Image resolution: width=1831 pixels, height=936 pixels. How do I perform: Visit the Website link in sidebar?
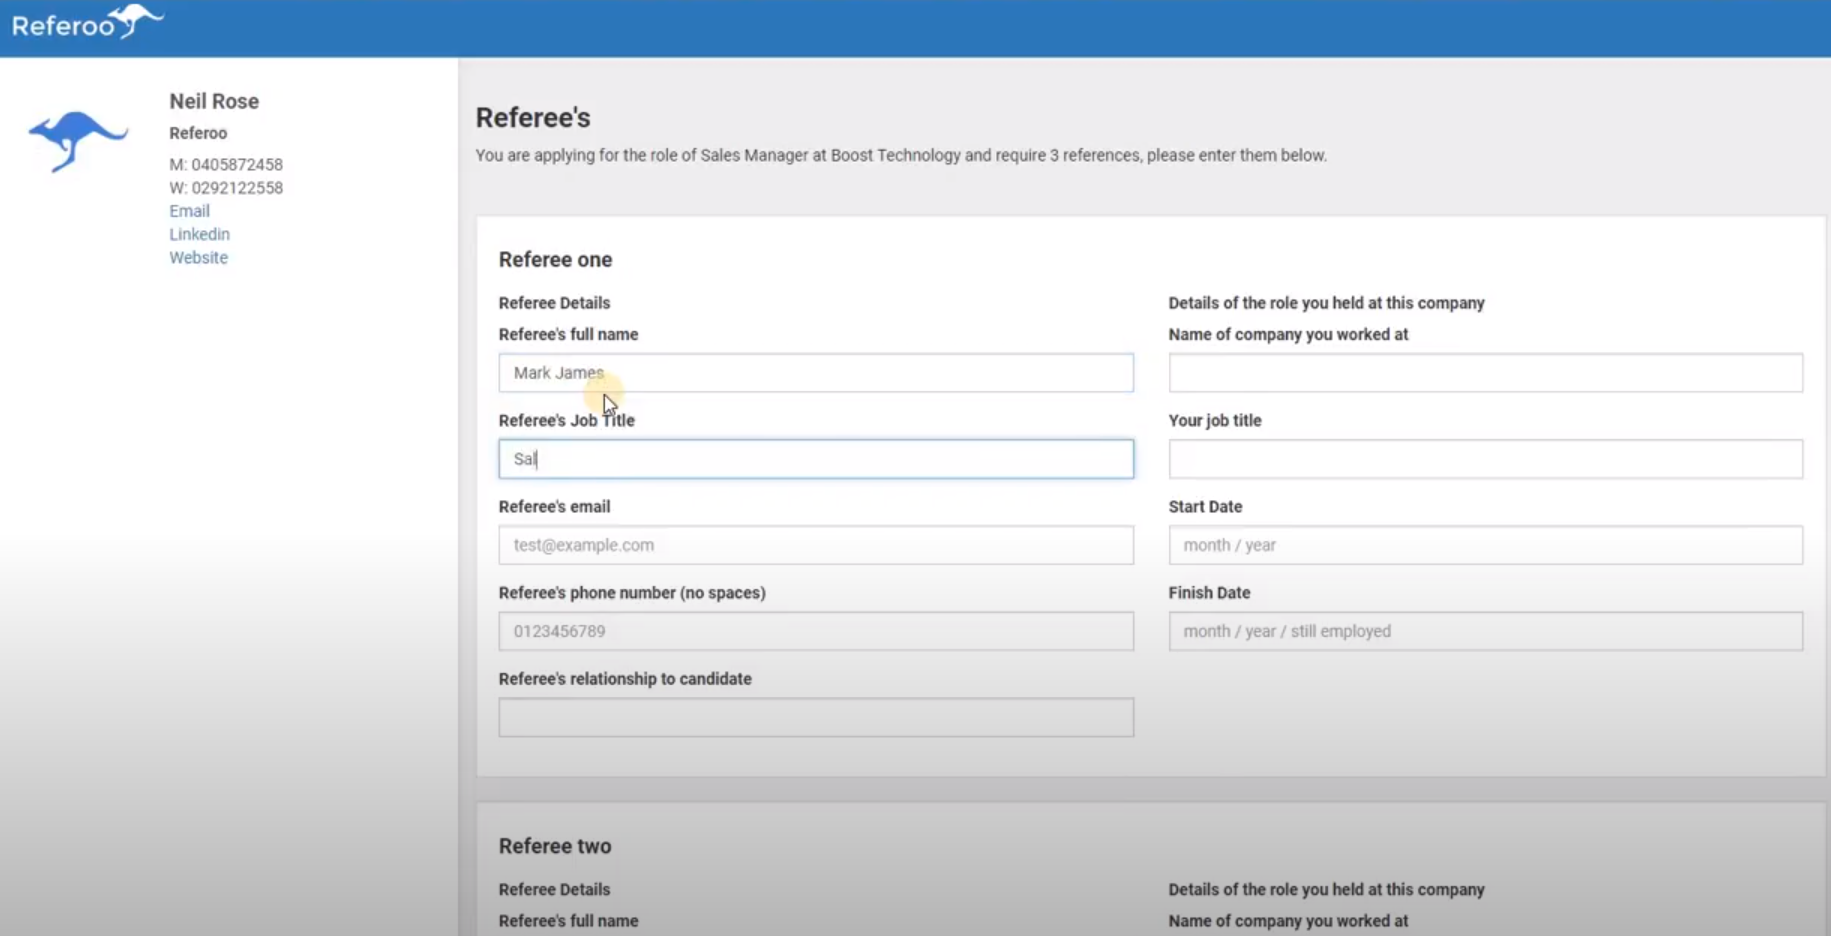198,257
